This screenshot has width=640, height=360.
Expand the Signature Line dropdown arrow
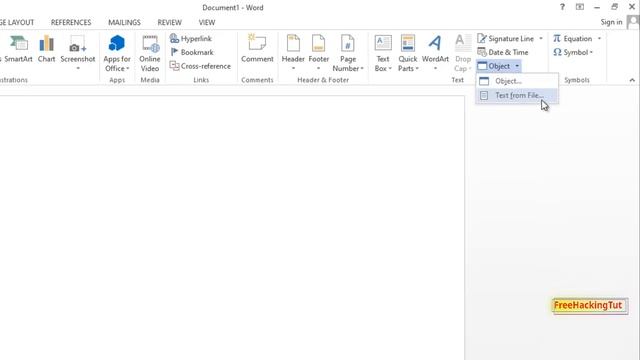pos(541,38)
